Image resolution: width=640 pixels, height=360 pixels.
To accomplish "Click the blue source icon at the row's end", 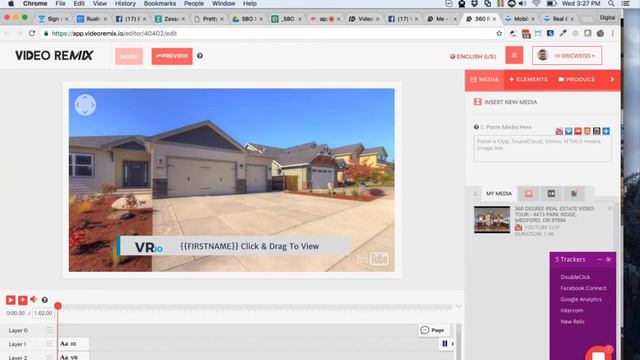I will pyautogui.click(x=606, y=131).
